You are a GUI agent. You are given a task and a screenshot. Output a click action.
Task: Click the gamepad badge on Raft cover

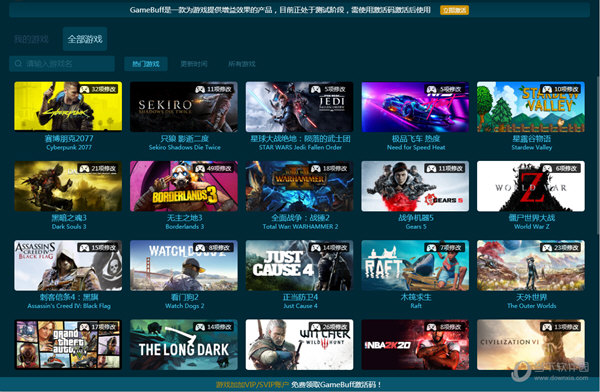pyautogui.click(x=445, y=248)
